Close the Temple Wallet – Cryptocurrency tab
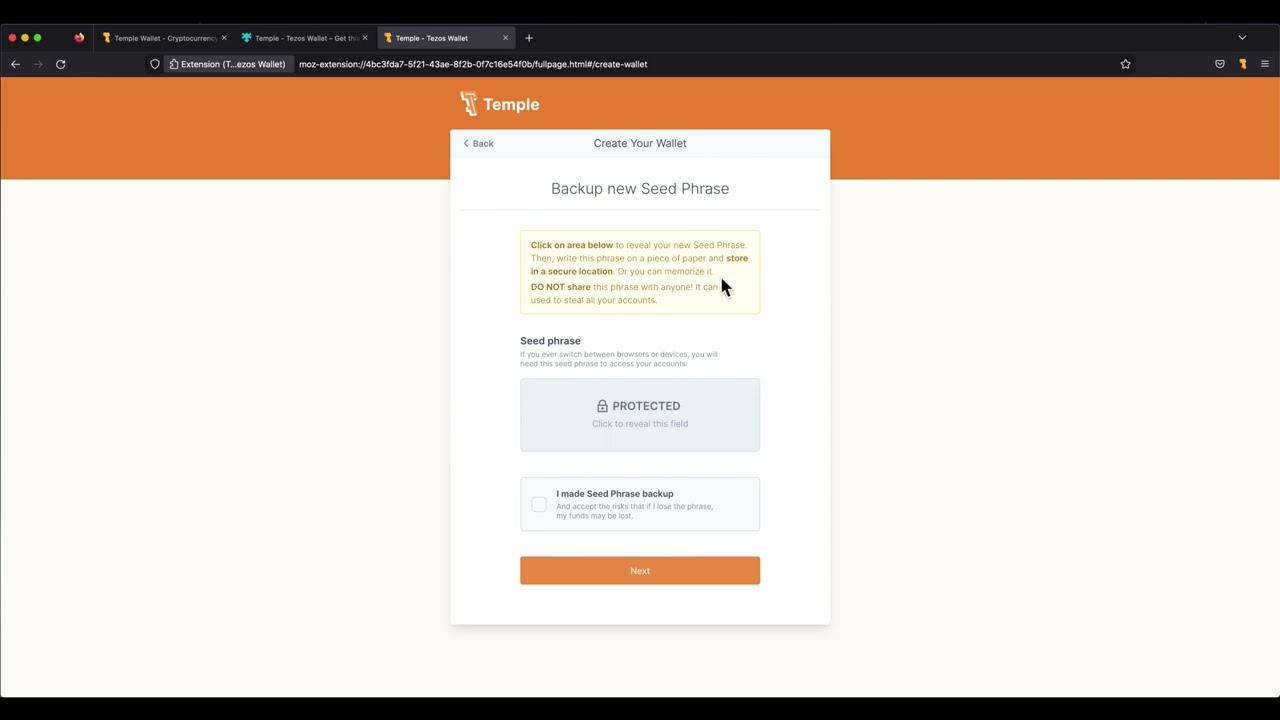The image size is (1280, 720). pyautogui.click(x=224, y=38)
